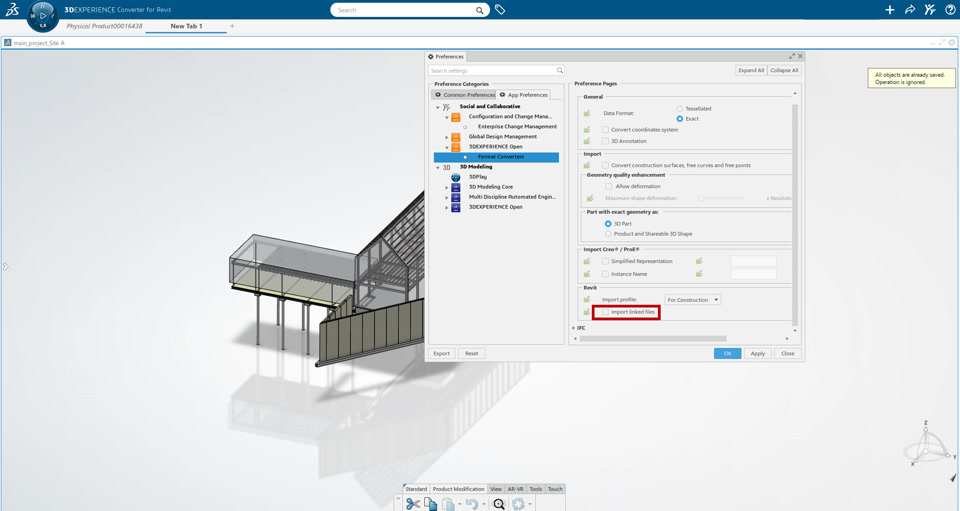Collapse the 3D Modeling tree node

pyautogui.click(x=438, y=167)
